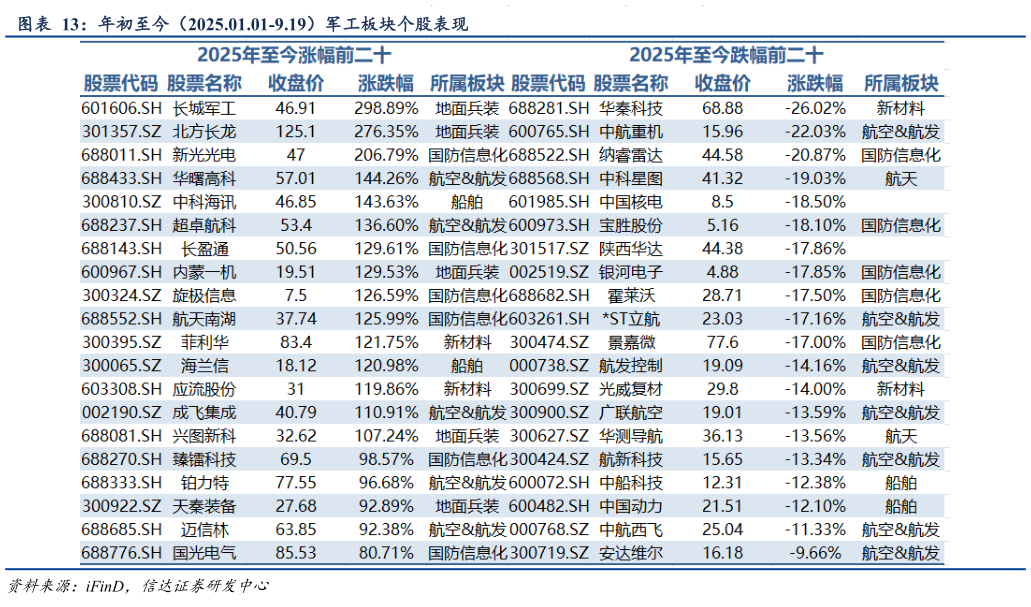
Task: Select the 2025年至今跌幅前二十 section header
Action: click(726, 56)
